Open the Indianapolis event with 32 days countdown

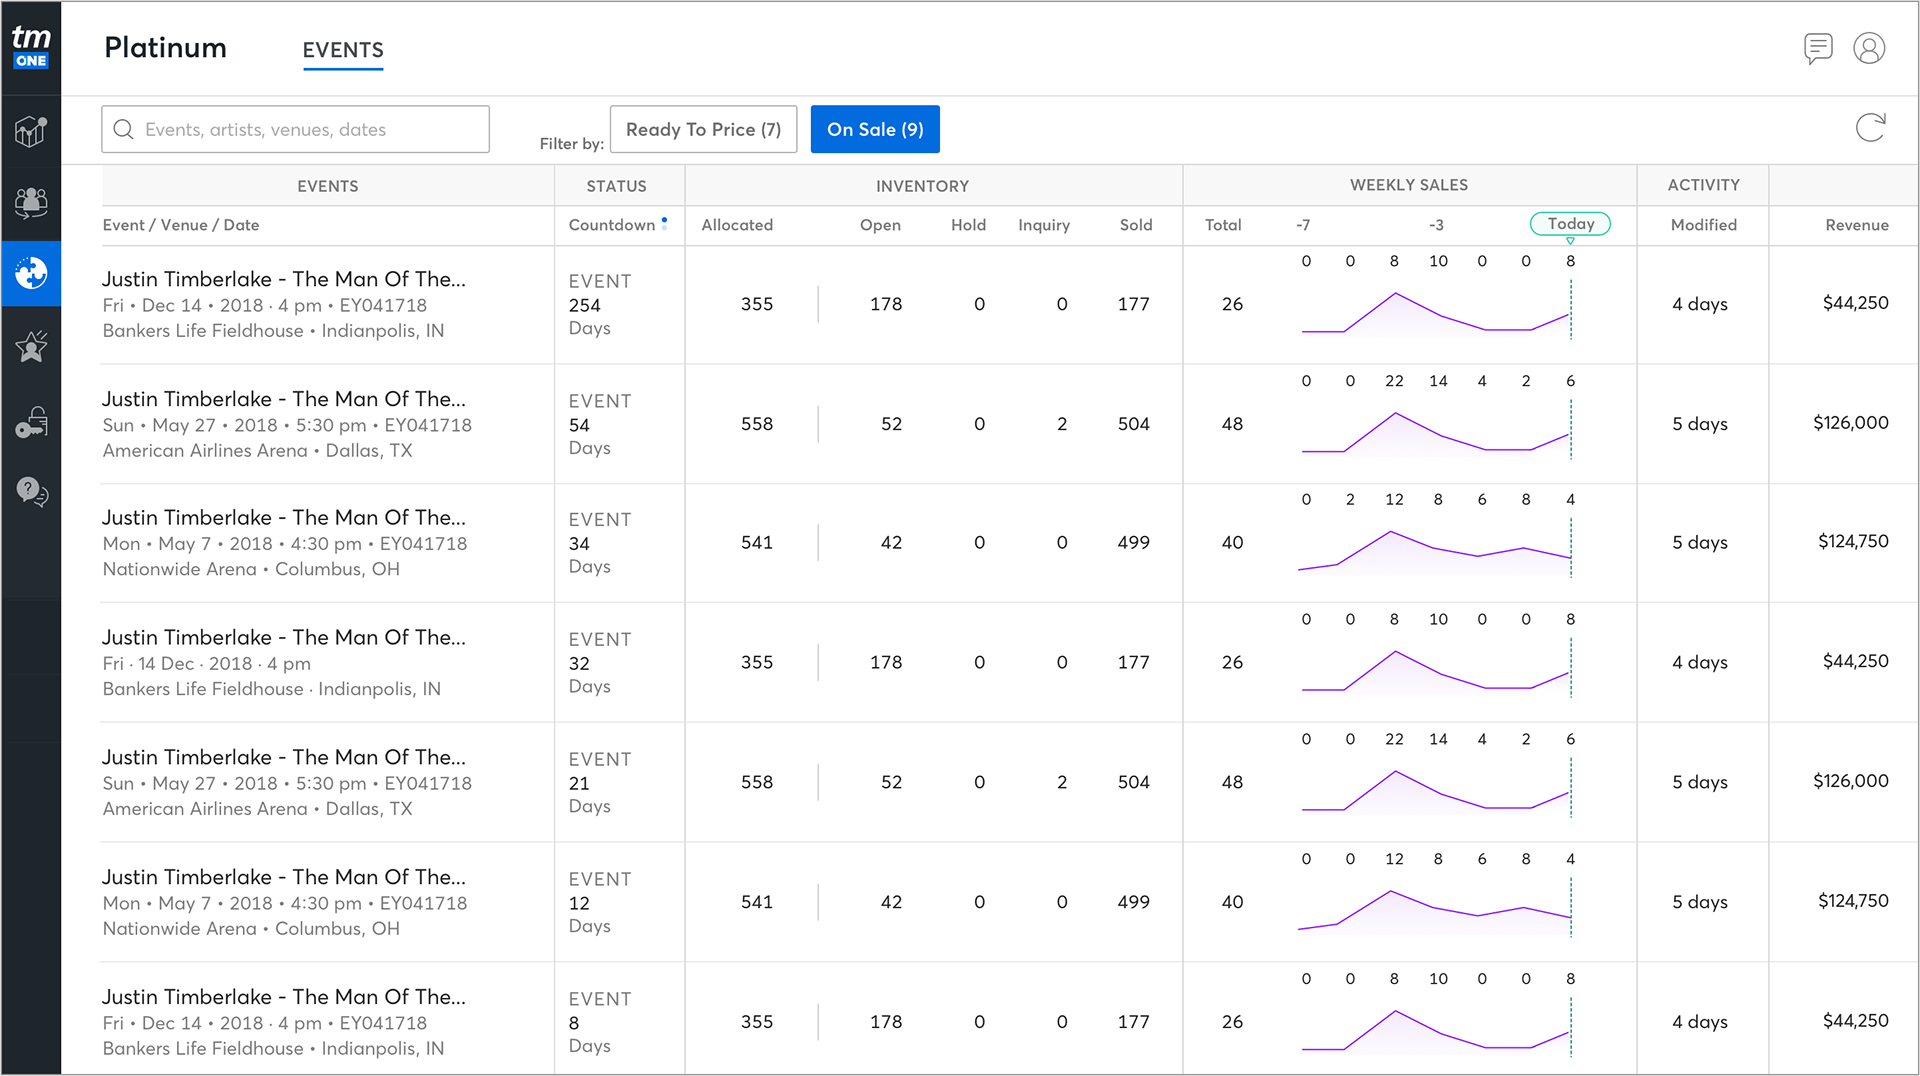click(283, 638)
